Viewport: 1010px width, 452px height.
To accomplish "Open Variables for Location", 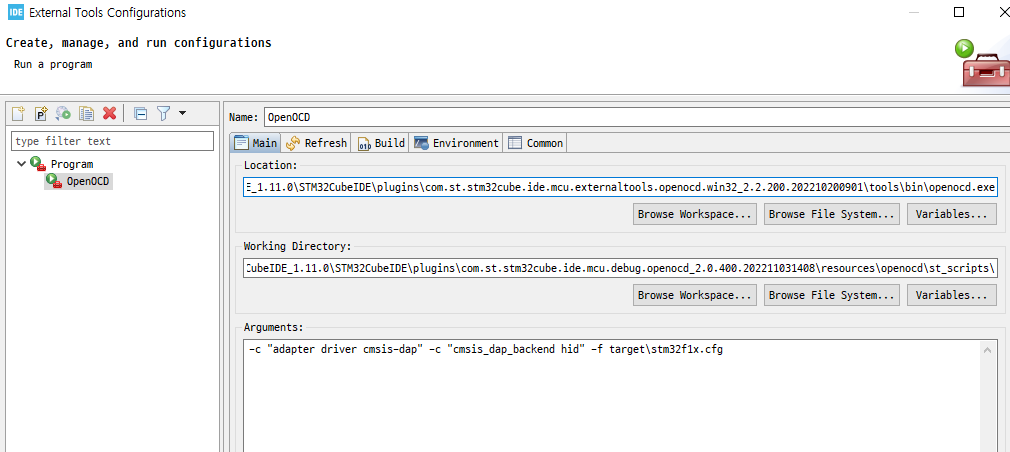I will (x=953, y=214).
